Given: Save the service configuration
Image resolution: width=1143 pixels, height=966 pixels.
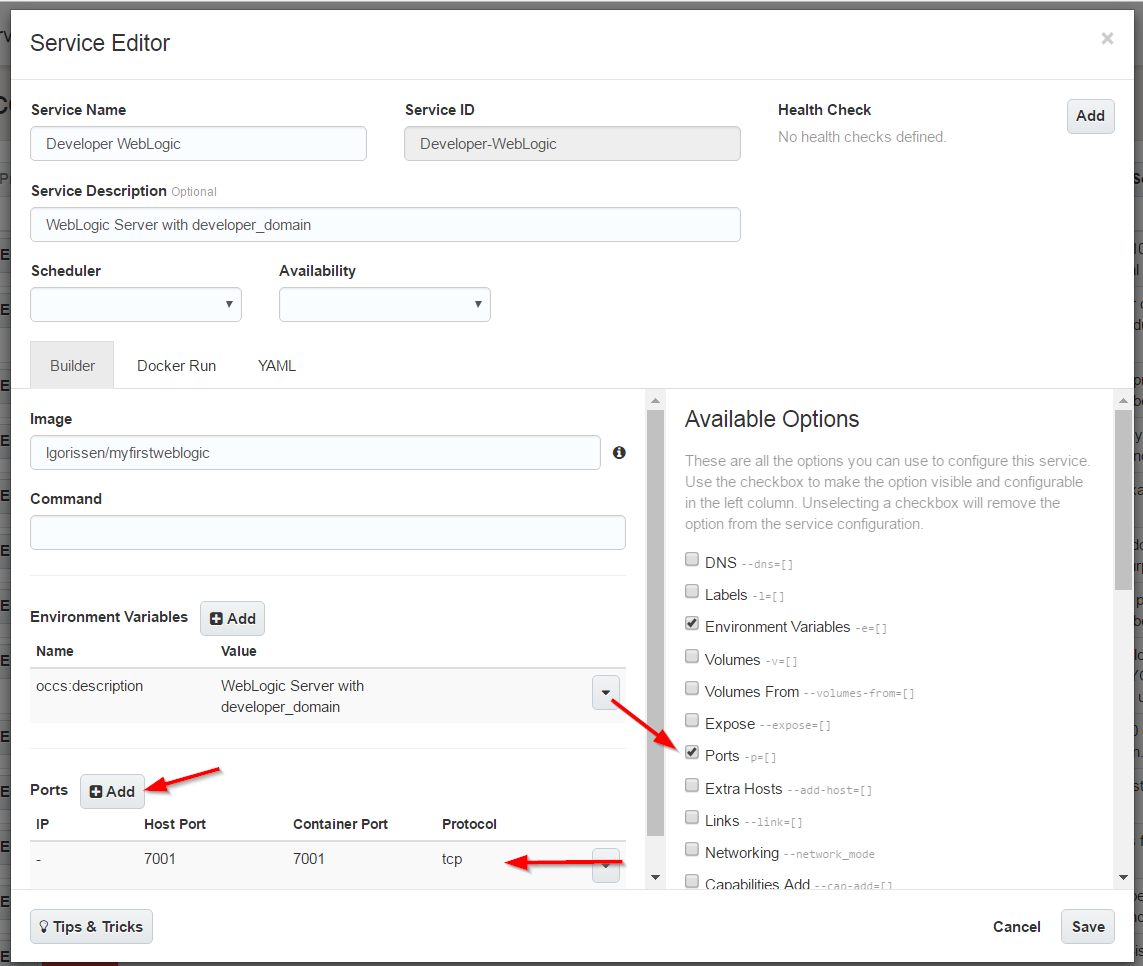Looking at the screenshot, I should pyautogui.click(x=1087, y=927).
